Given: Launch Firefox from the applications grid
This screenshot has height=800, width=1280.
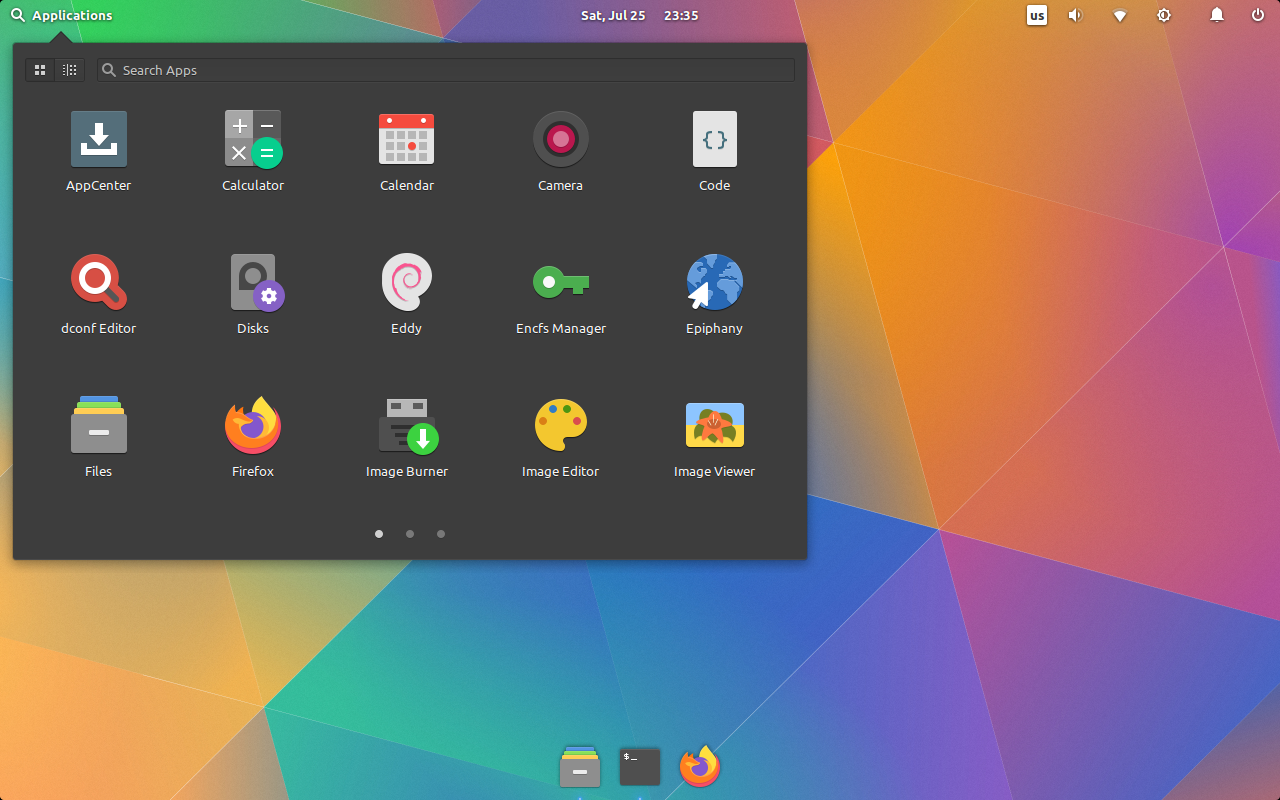Looking at the screenshot, I should (x=253, y=425).
